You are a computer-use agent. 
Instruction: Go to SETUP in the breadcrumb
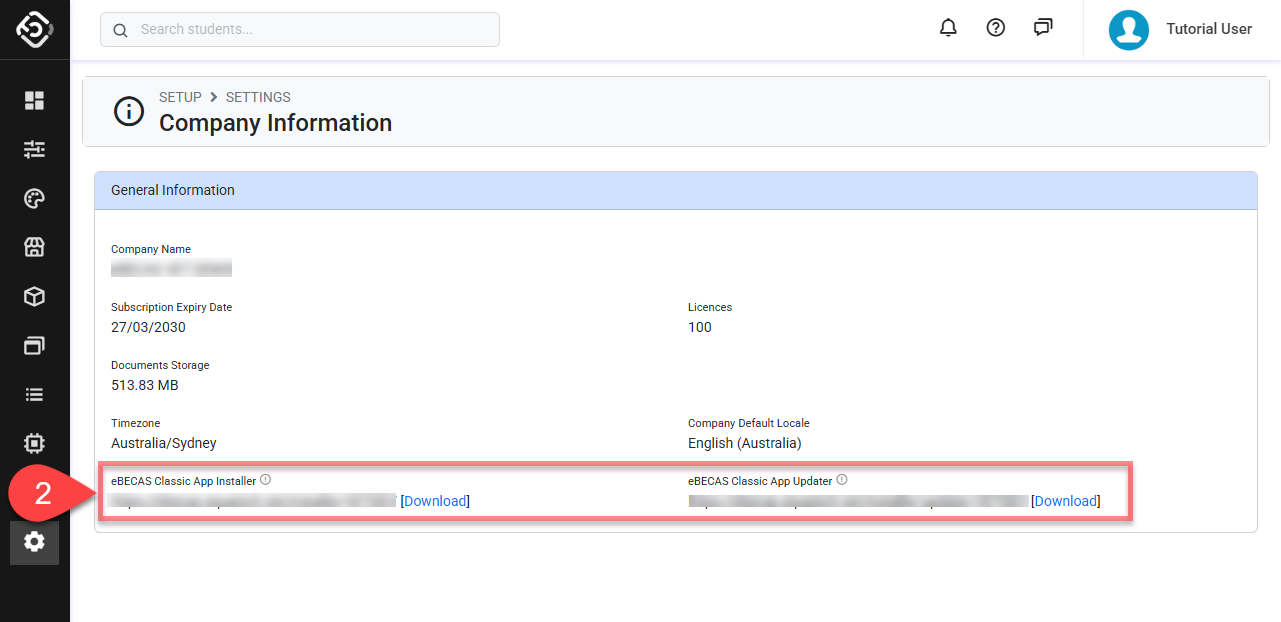(180, 97)
